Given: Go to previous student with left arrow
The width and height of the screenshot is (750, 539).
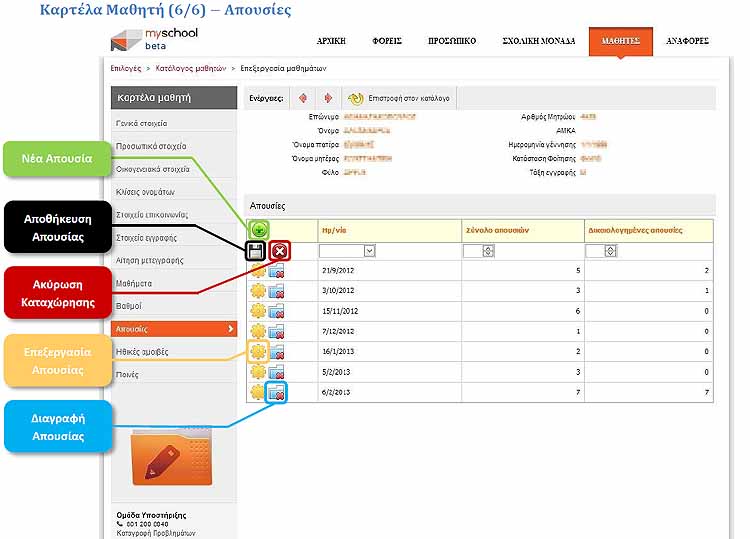Looking at the screenshot, I should [302, 98].
